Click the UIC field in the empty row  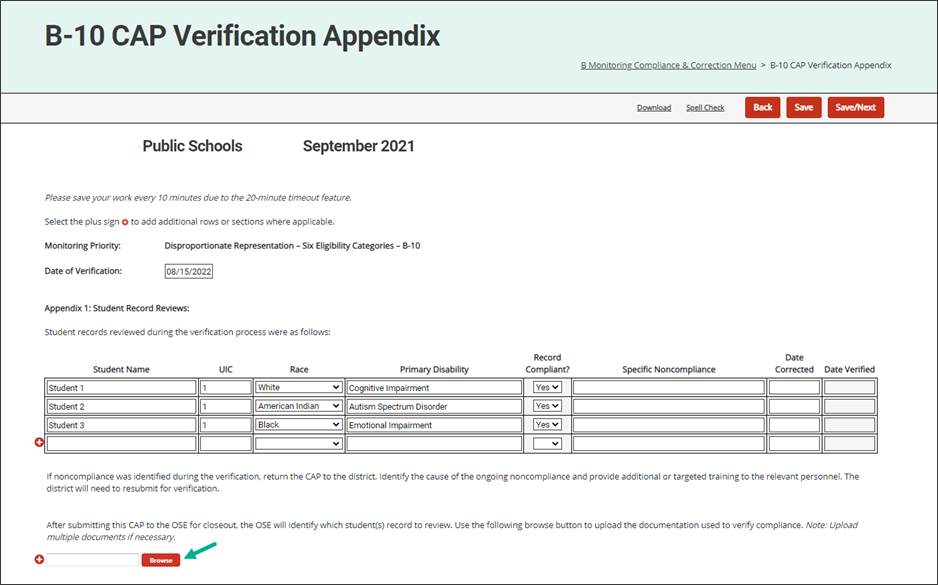point(226,443)
